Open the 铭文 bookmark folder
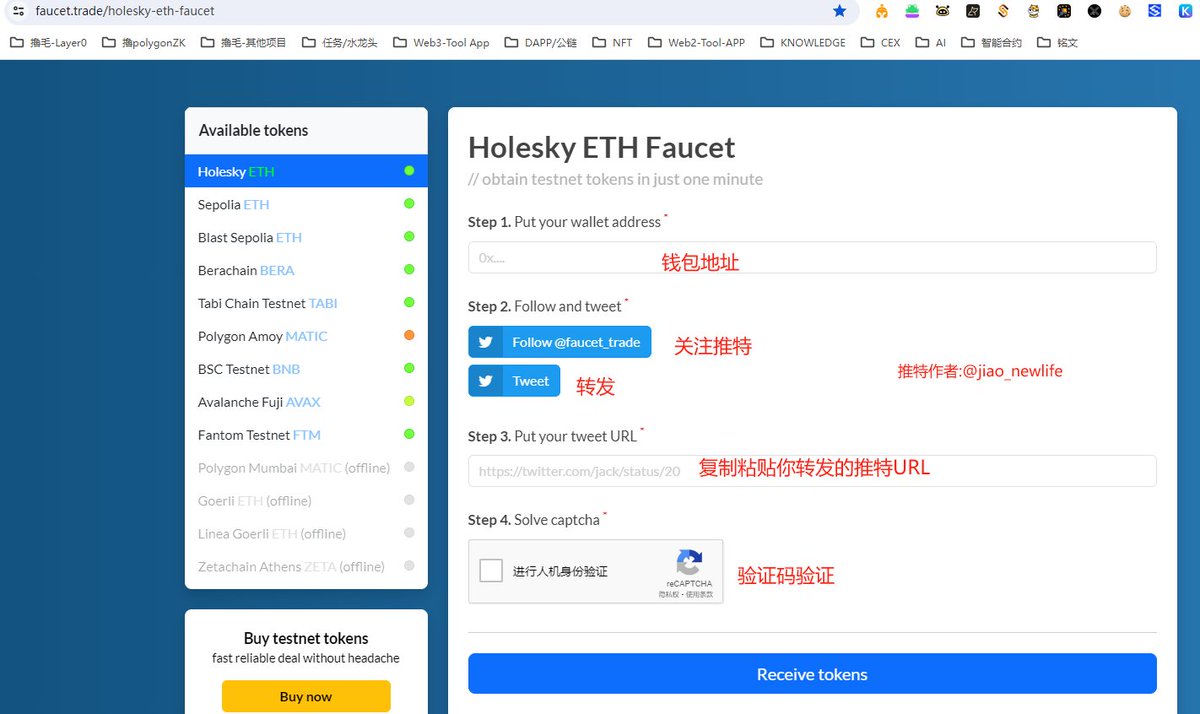The height and width of the screenshot is (714, 1200). (1057, 43)
